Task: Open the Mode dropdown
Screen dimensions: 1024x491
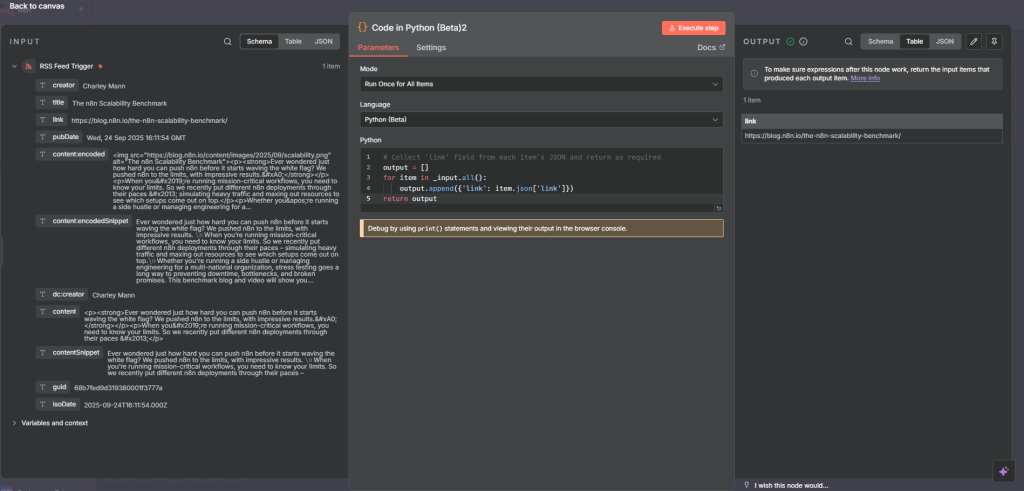Action: 540,85
